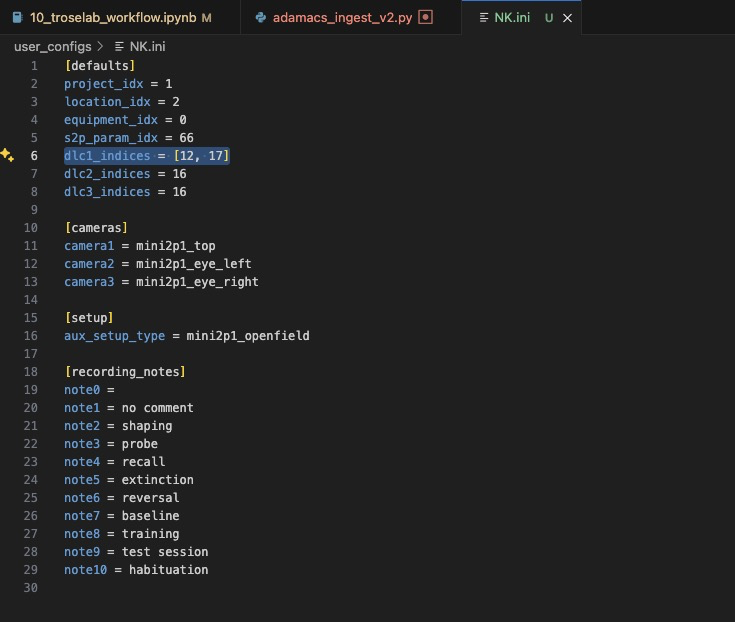This screenshot has width=735, height=622.
Task: Place cursor on the [recording_notes] section header
Action: point(125,372)
